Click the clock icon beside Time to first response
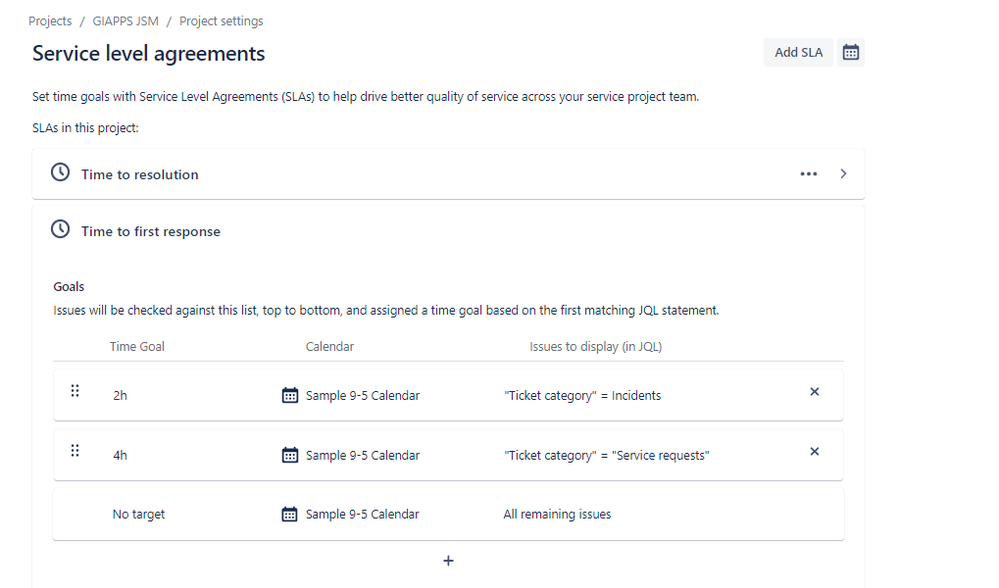Viewport: 999px width, 588px height. pos(61,229)
